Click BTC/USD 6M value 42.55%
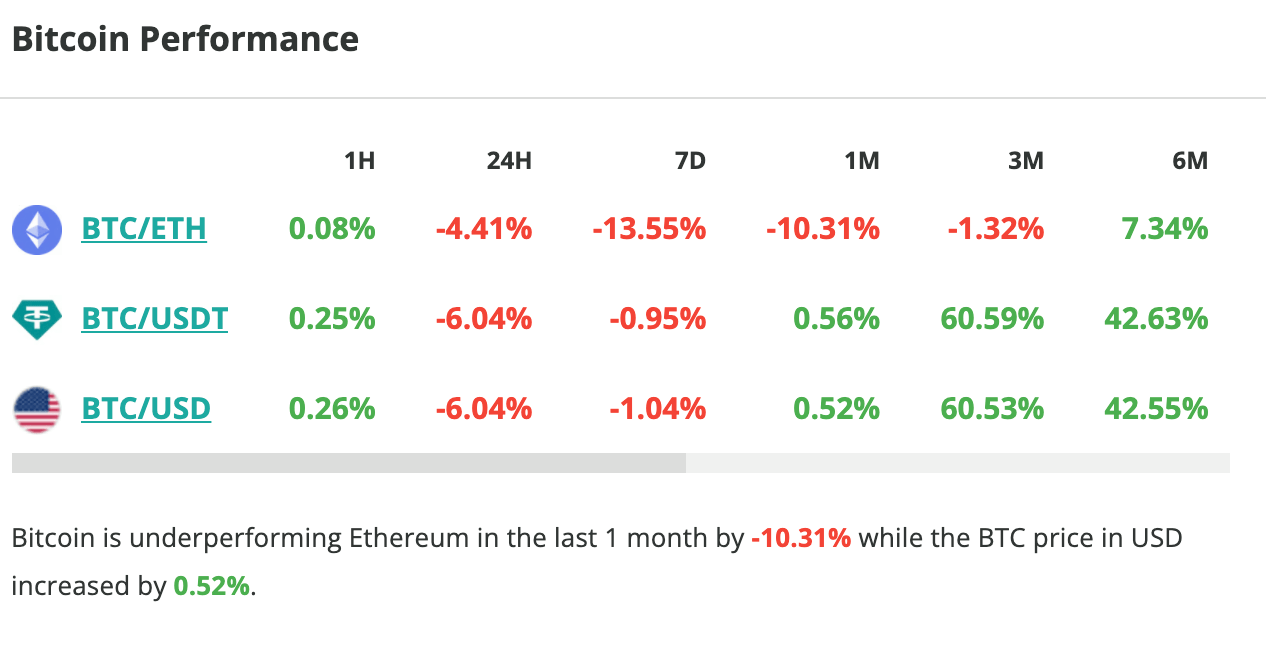Image resolution: width=1266 pixels, height=645 pixels. pos(1156,409)
